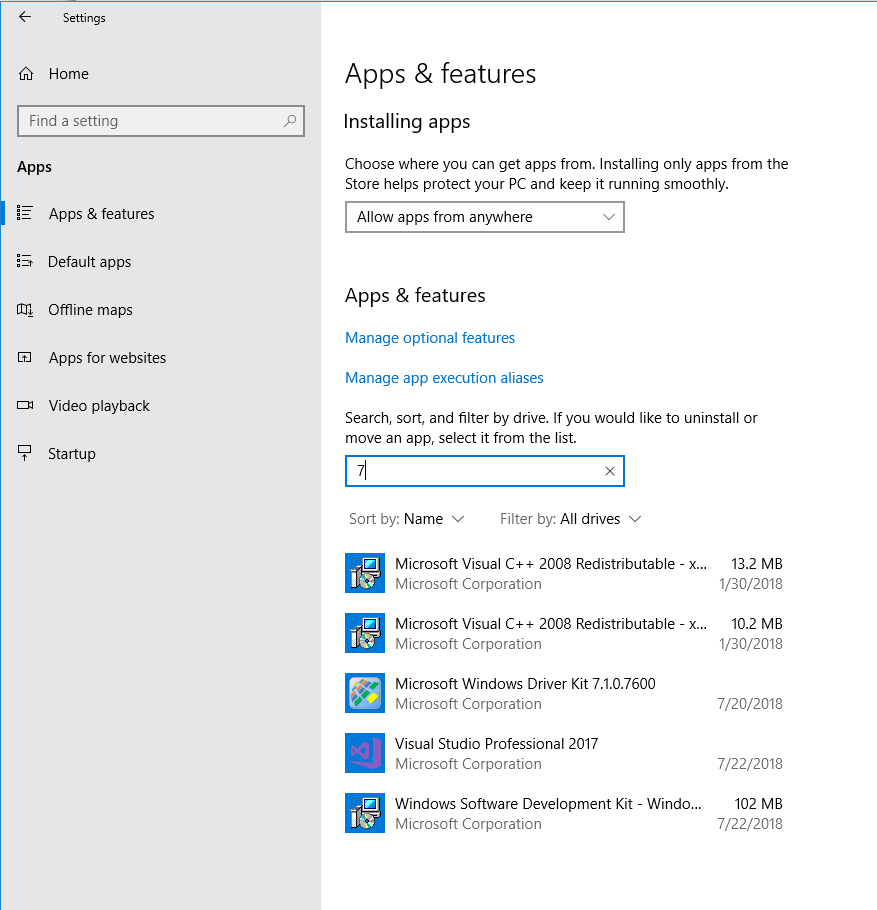The image size is (877, 910).
Task: Focus the Find a setting search field
Action: tap(161, 121)
